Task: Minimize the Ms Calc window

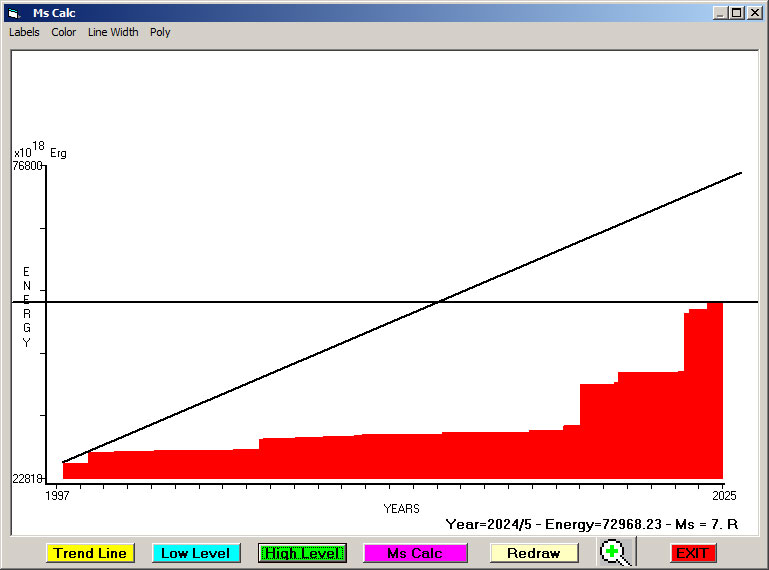Action: (720, 13)
